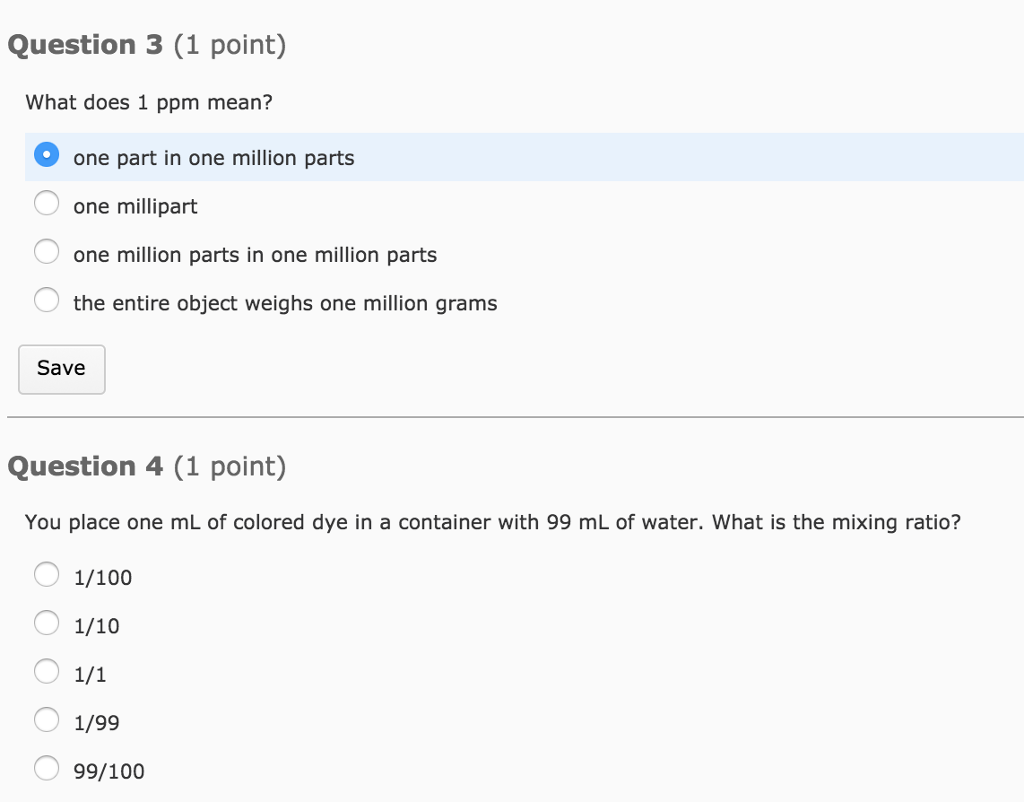Select "the entire object weighs one million grams"
The height and width of the screenshot is (802, 1024).
(46, 299)
